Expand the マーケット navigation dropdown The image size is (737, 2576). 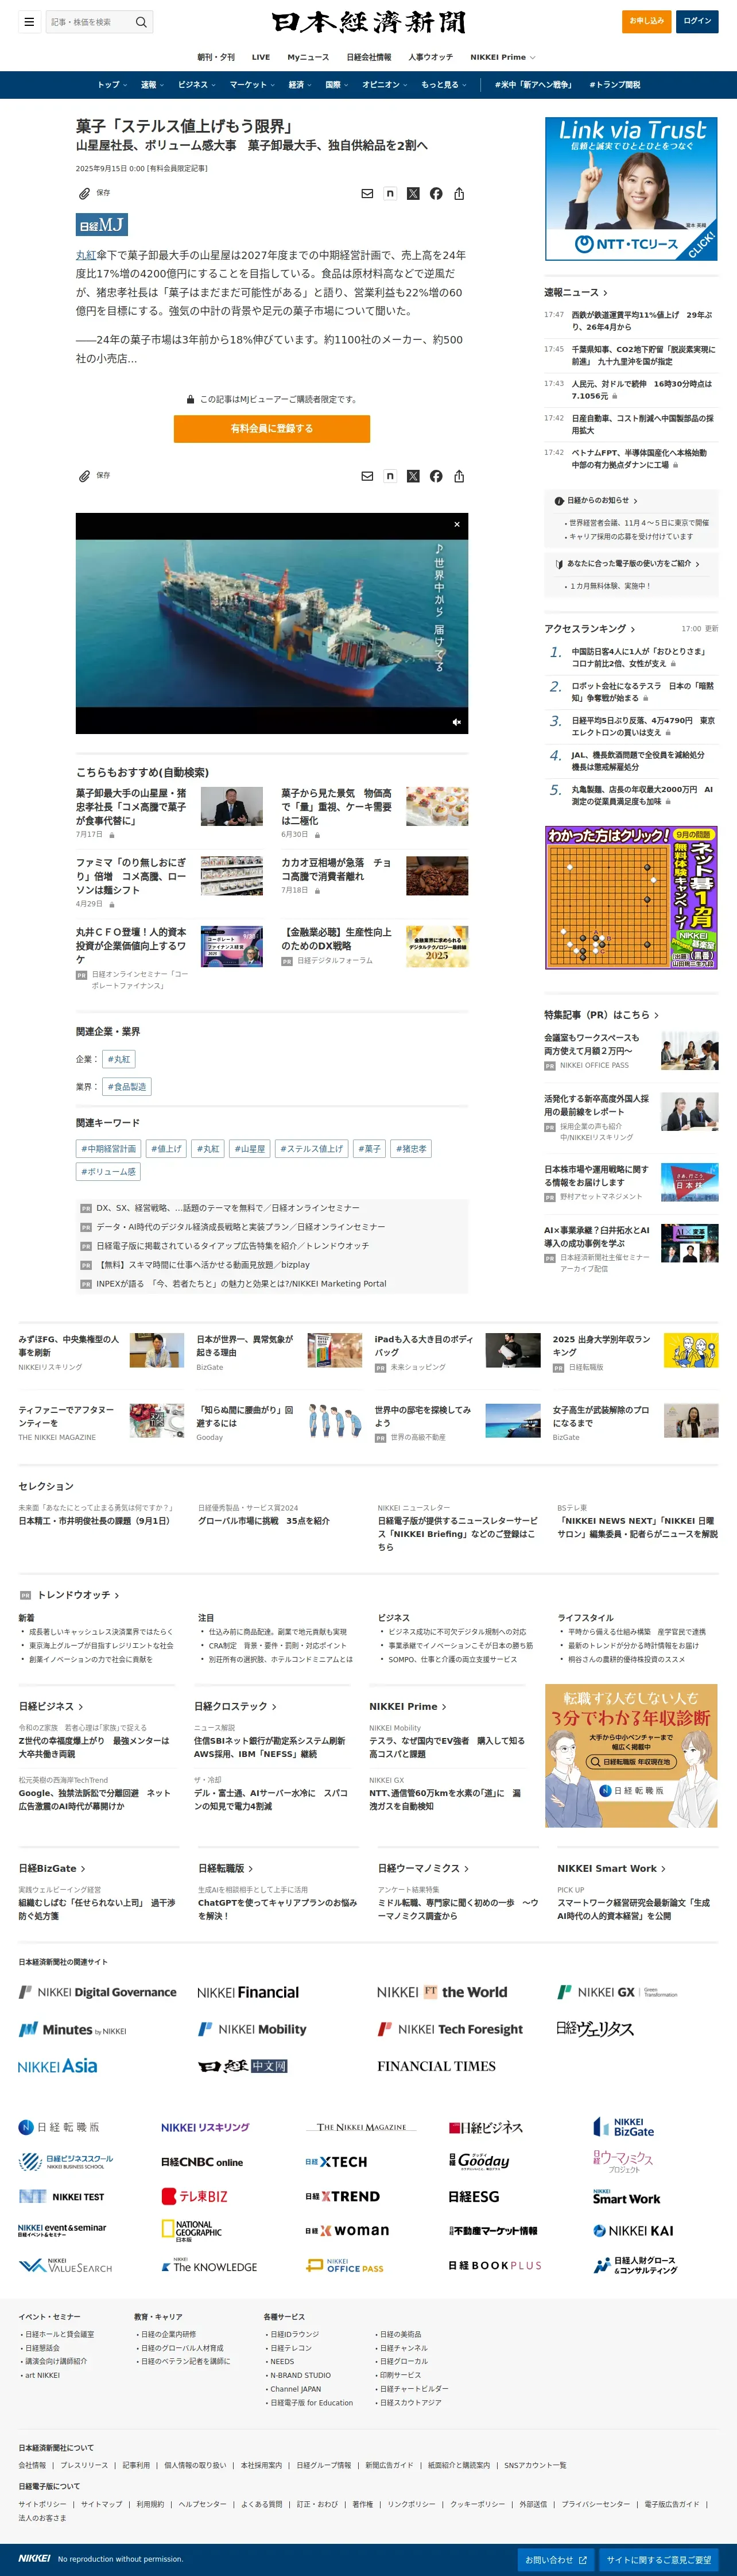click(x=252, y=85)
